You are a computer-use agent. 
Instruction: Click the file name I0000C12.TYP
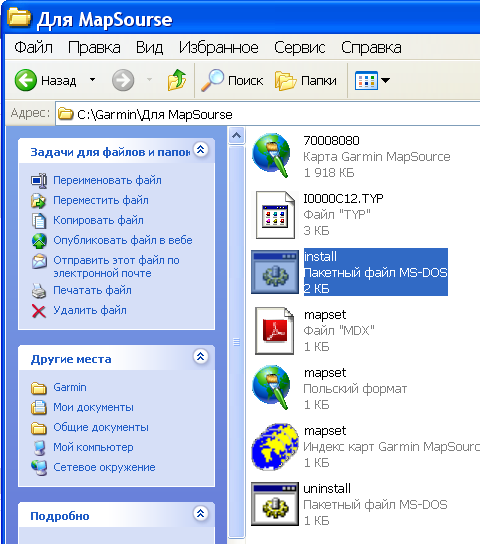pyautogui.click(x=343, y=198)
